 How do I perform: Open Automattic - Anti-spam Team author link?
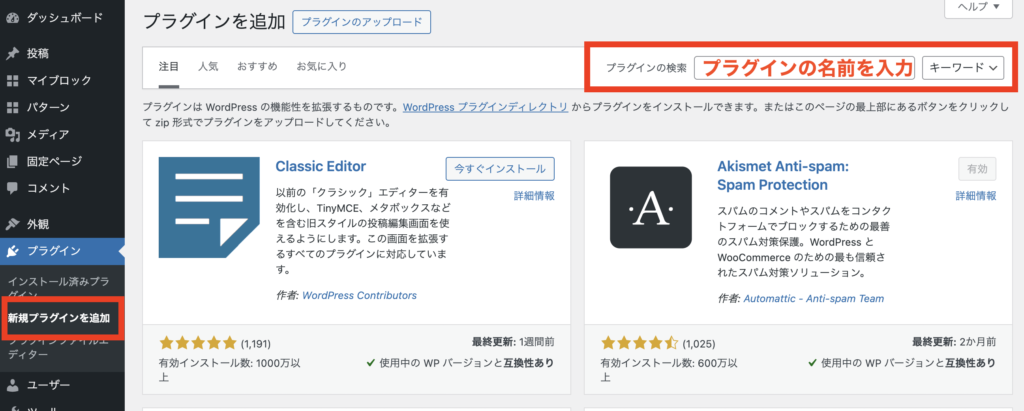[x=813, y=299]
